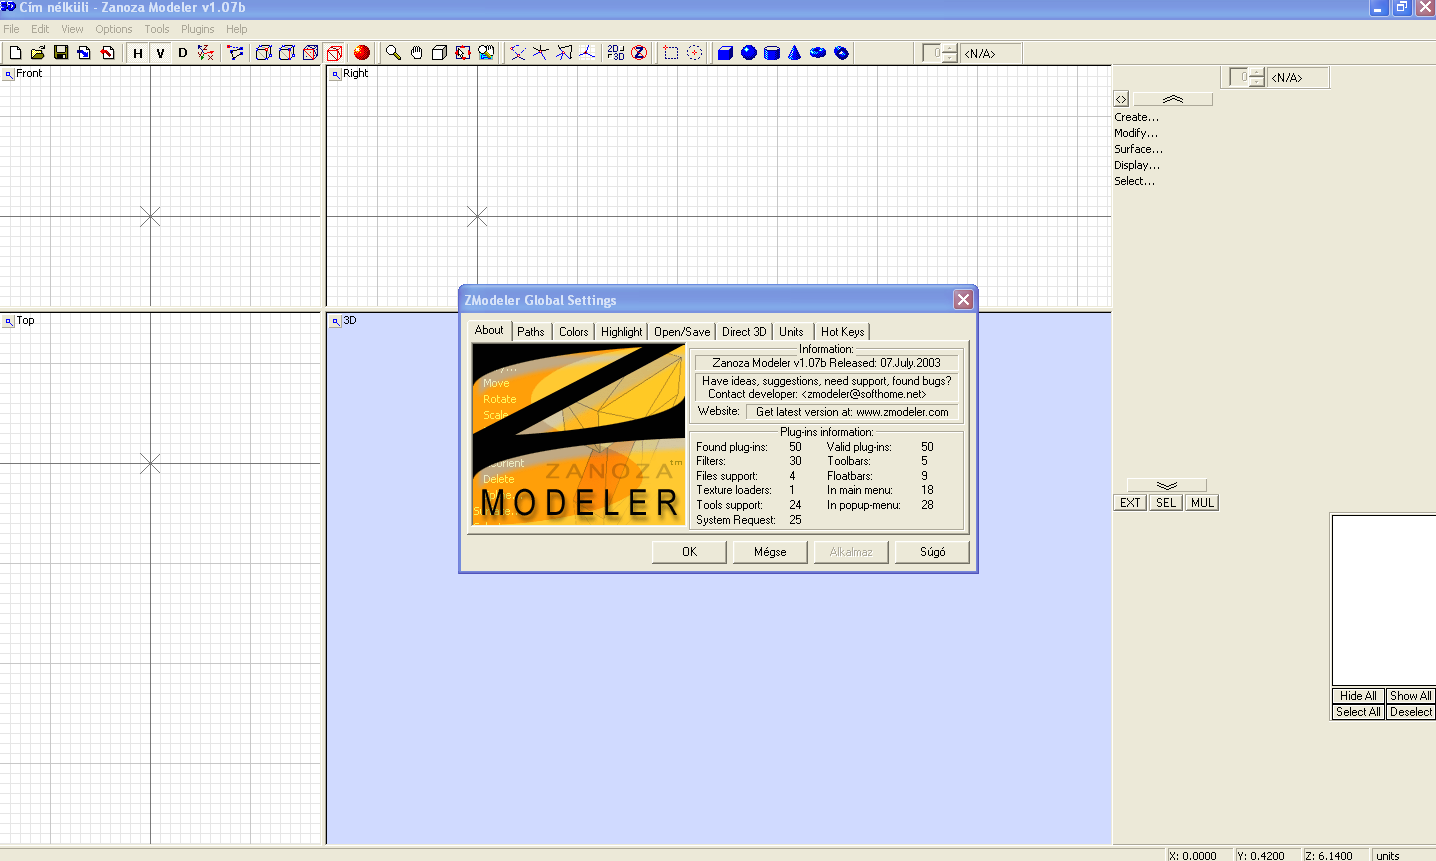Create a blue cube primitive
Image resolution: width=1436 pixels, height=861 pixels.
coord(726,53)
